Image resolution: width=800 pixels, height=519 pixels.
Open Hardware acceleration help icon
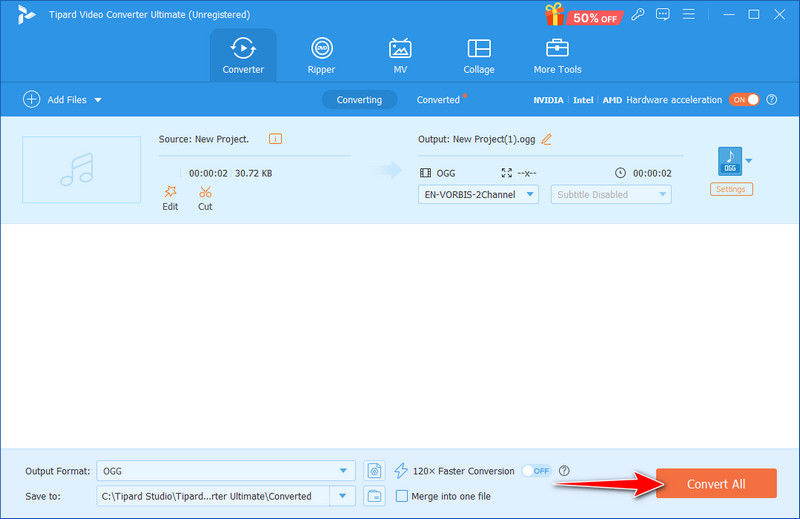click(772, 100)
